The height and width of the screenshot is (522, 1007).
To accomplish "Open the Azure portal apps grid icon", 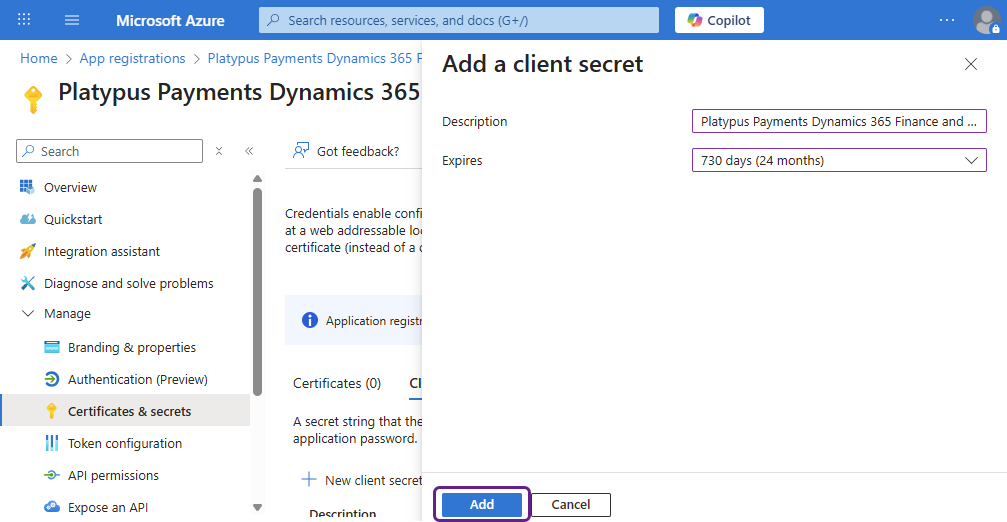I will (x=25, y=20).
